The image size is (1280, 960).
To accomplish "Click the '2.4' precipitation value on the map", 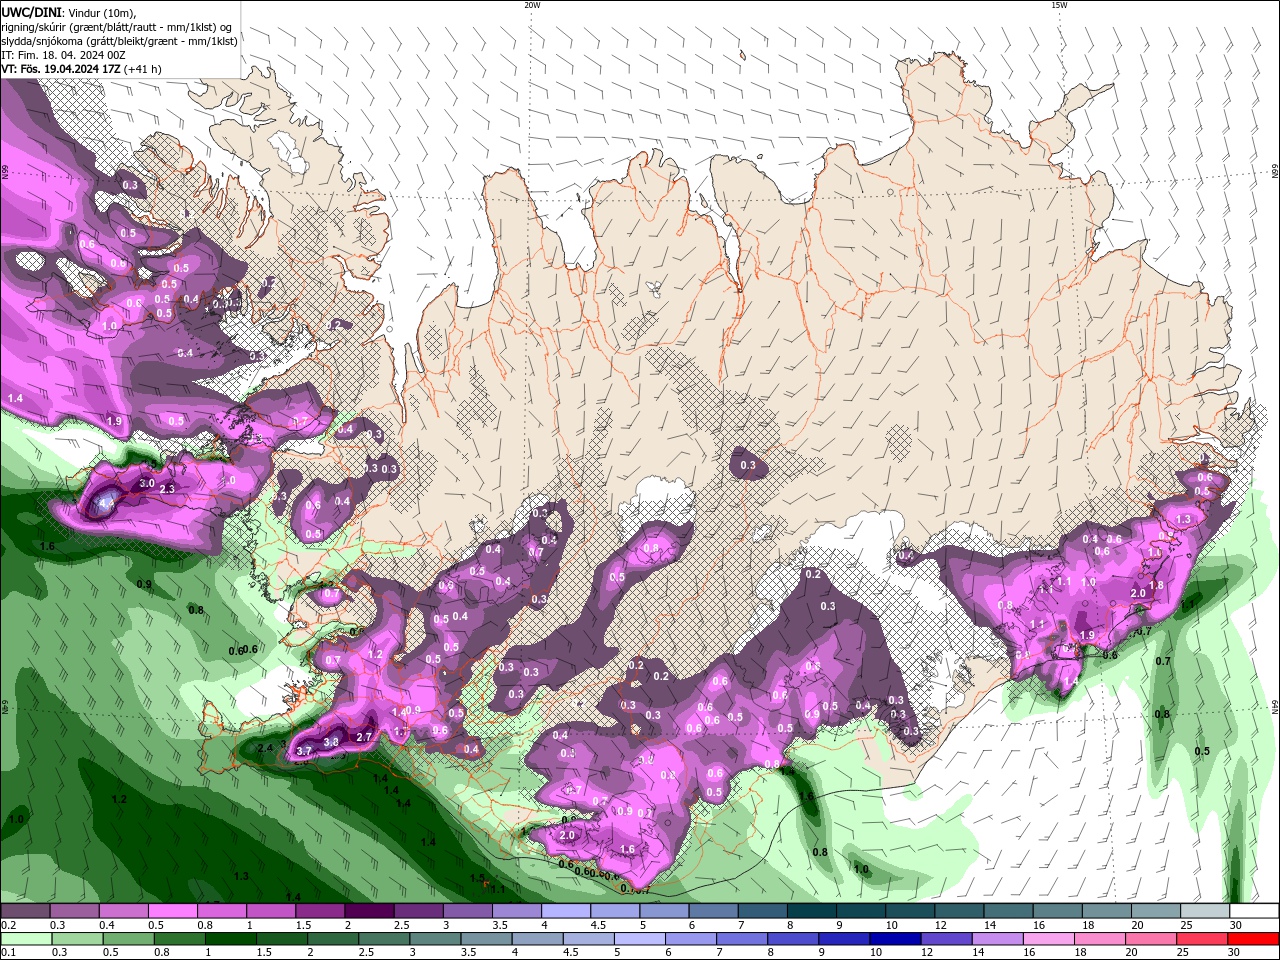I will 265,748.
